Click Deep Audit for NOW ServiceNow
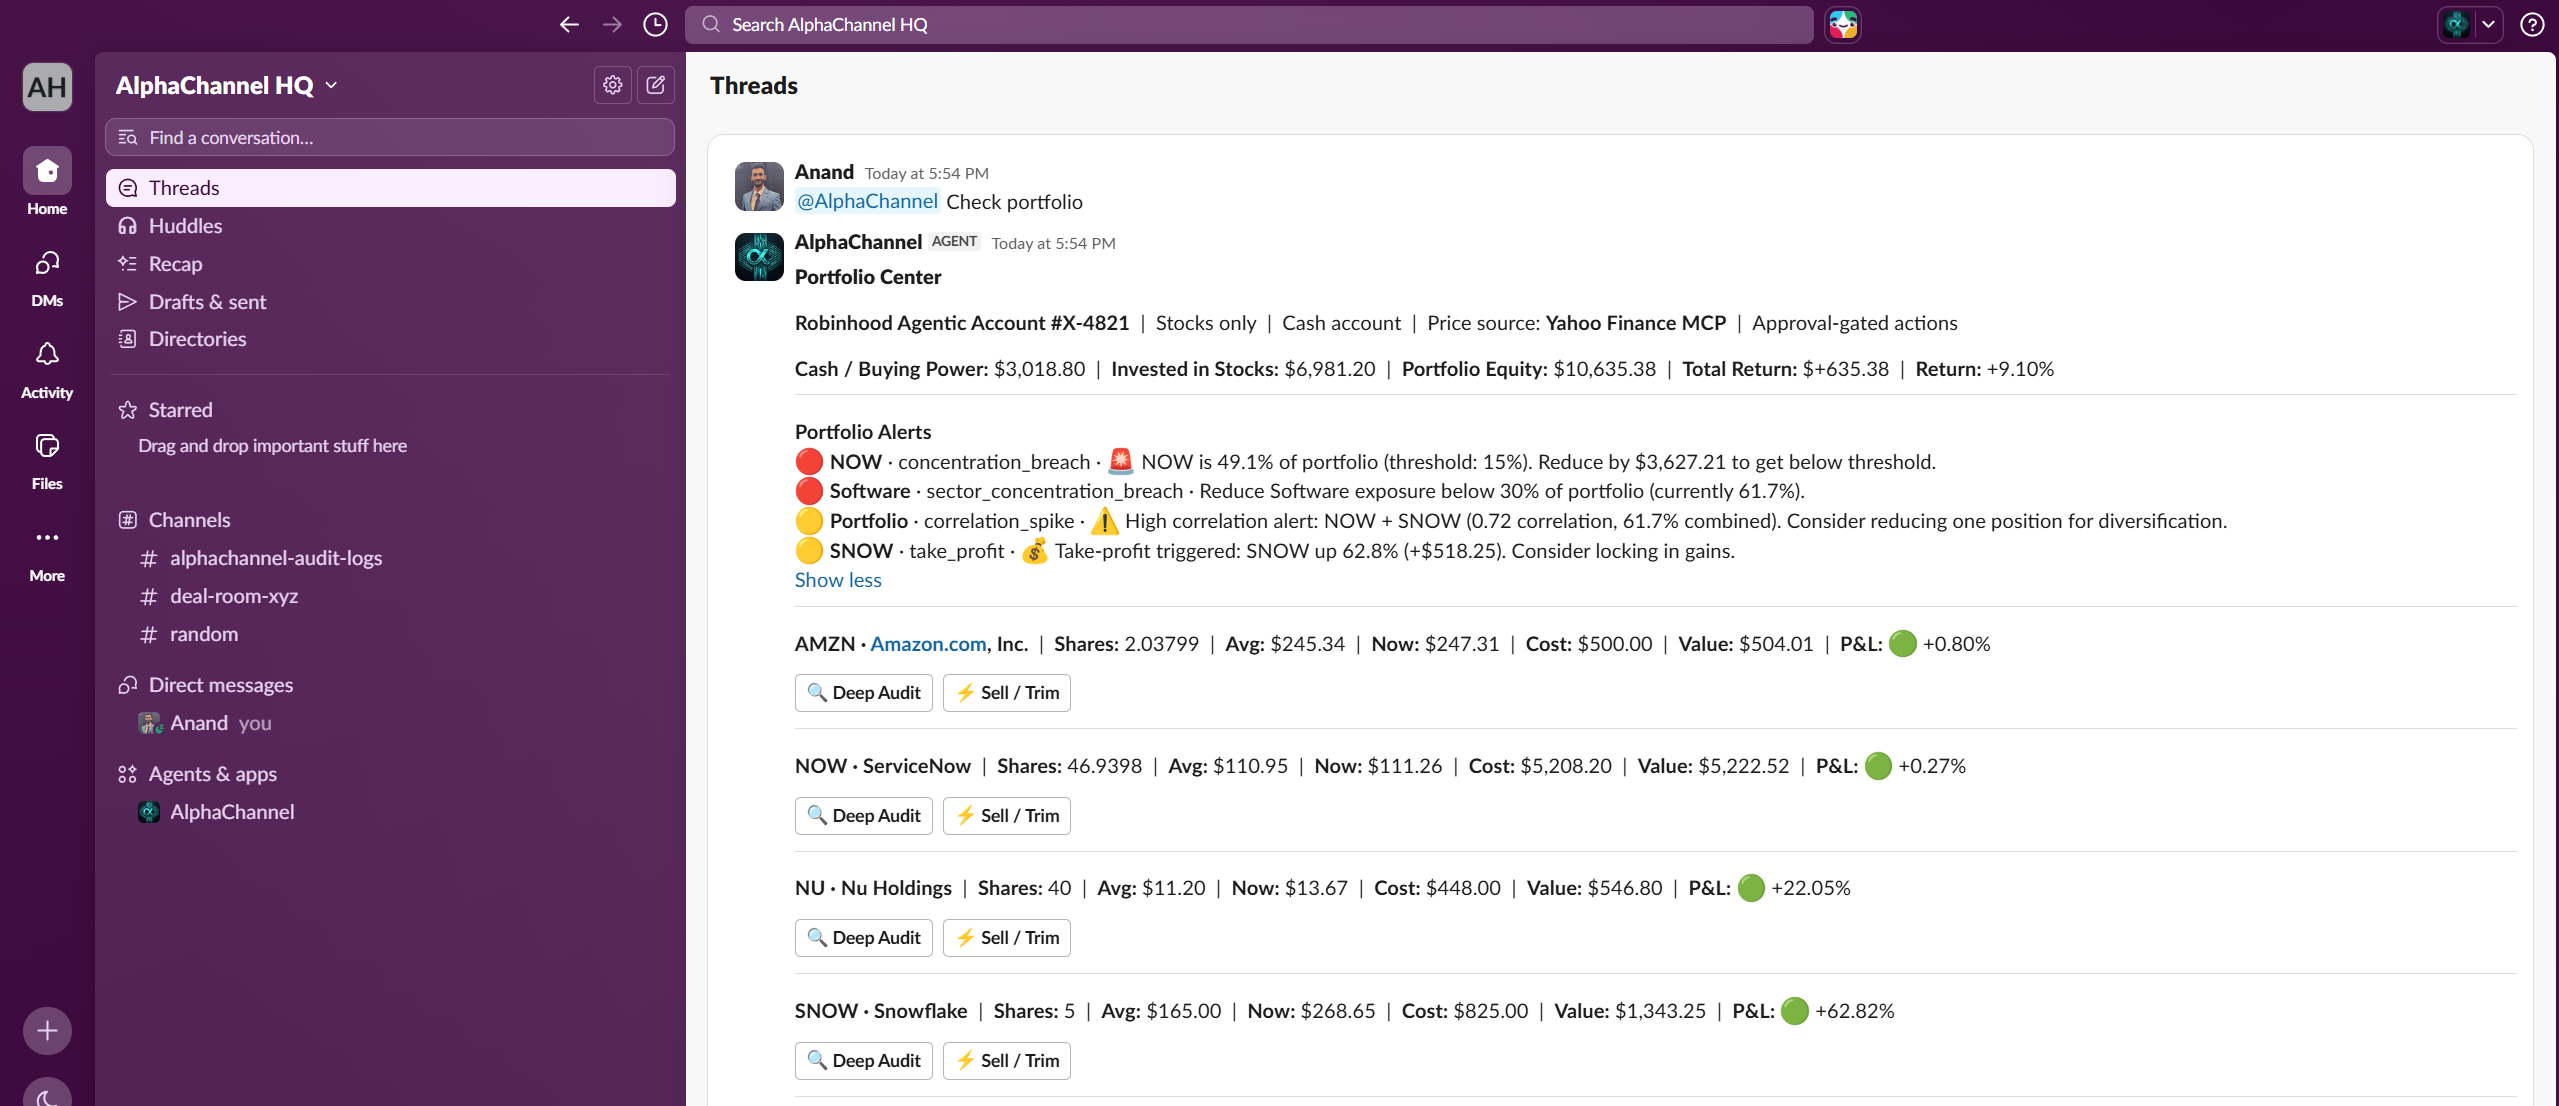 coord(864,816)
